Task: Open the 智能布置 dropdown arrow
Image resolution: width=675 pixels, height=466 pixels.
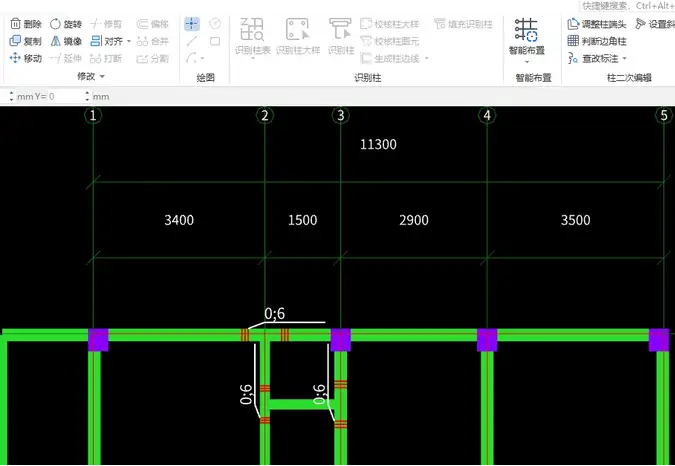Action: point(526,62)
